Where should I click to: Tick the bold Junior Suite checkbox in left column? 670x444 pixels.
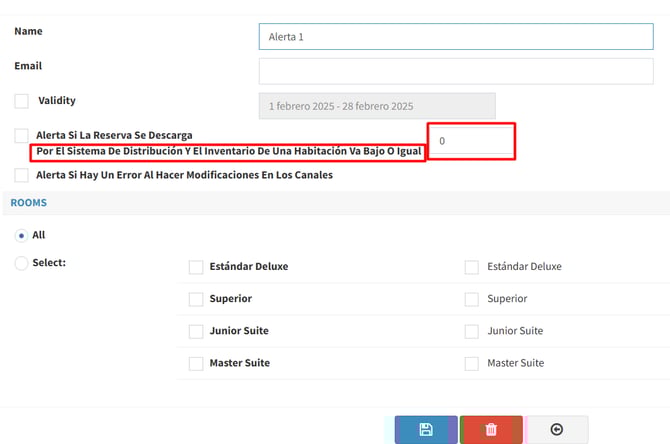[x=196, y=331]
